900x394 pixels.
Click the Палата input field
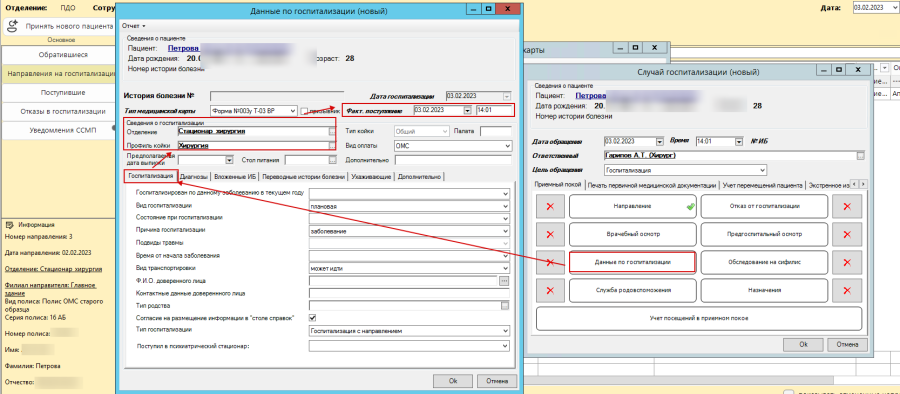point(495,132)
